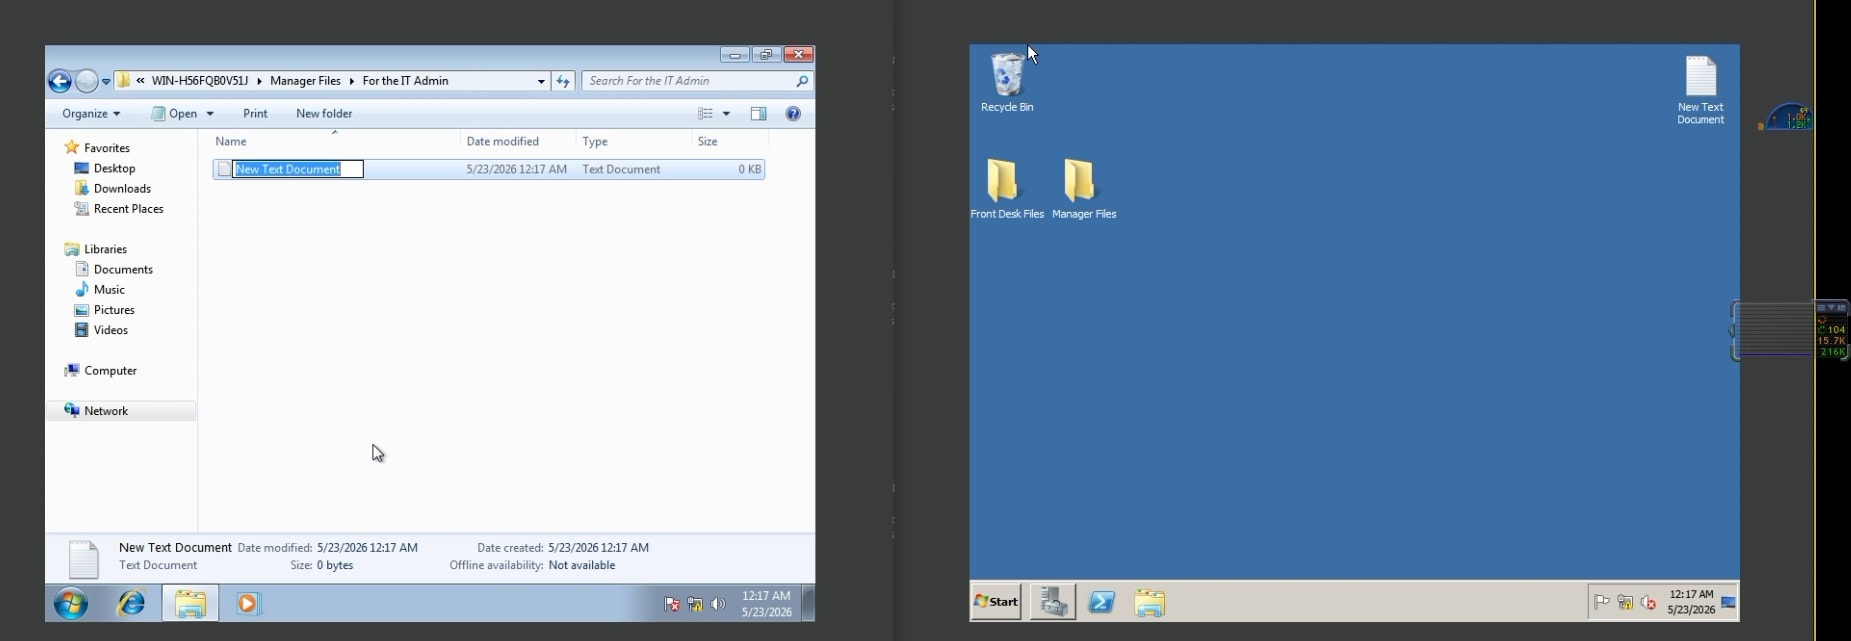The width and height of the screenshot is (1851, 641).
Task: Click For the IT Admin breadcrumb
Action: 405,81
